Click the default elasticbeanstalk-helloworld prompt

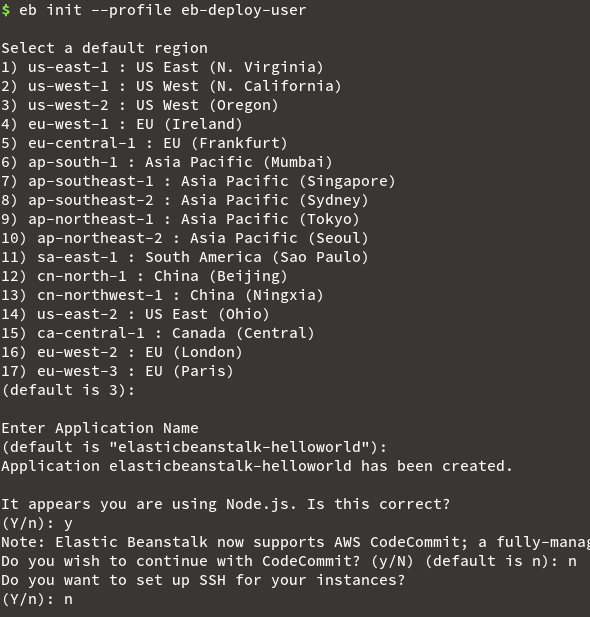coord(194,447)
